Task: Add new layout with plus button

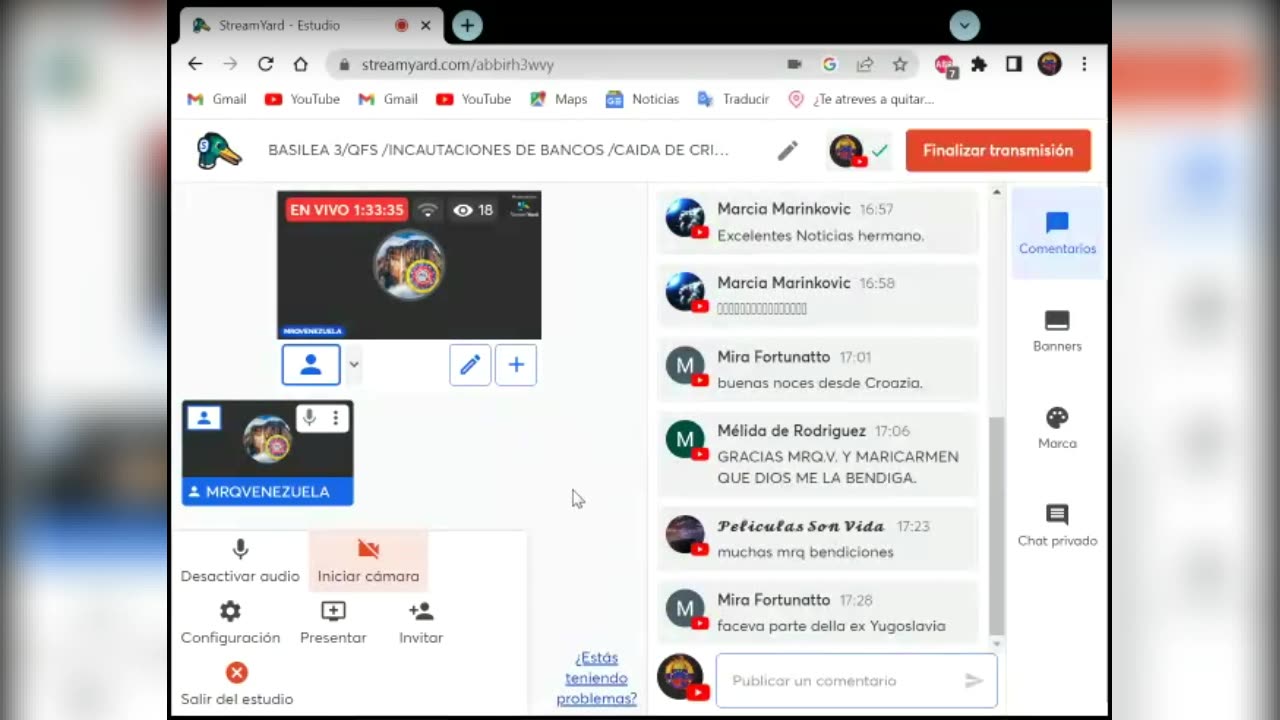Action: 516,365
